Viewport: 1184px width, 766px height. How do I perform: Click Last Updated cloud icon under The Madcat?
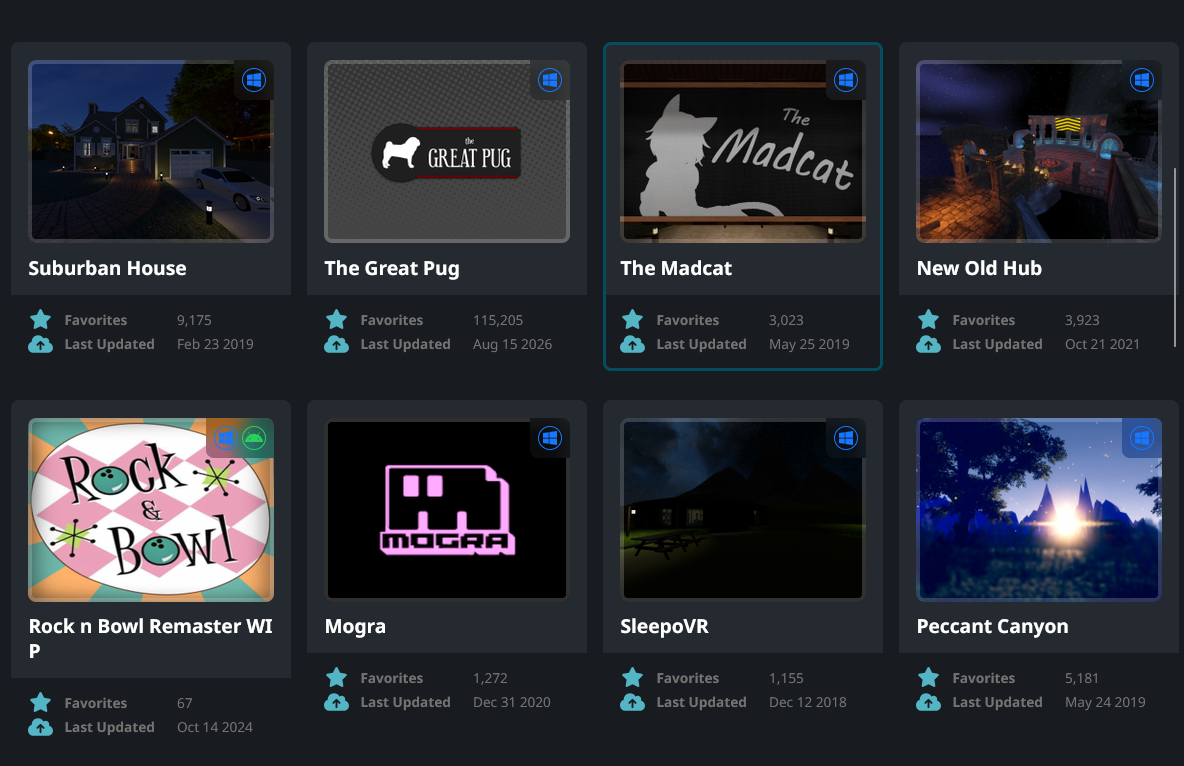633,344
